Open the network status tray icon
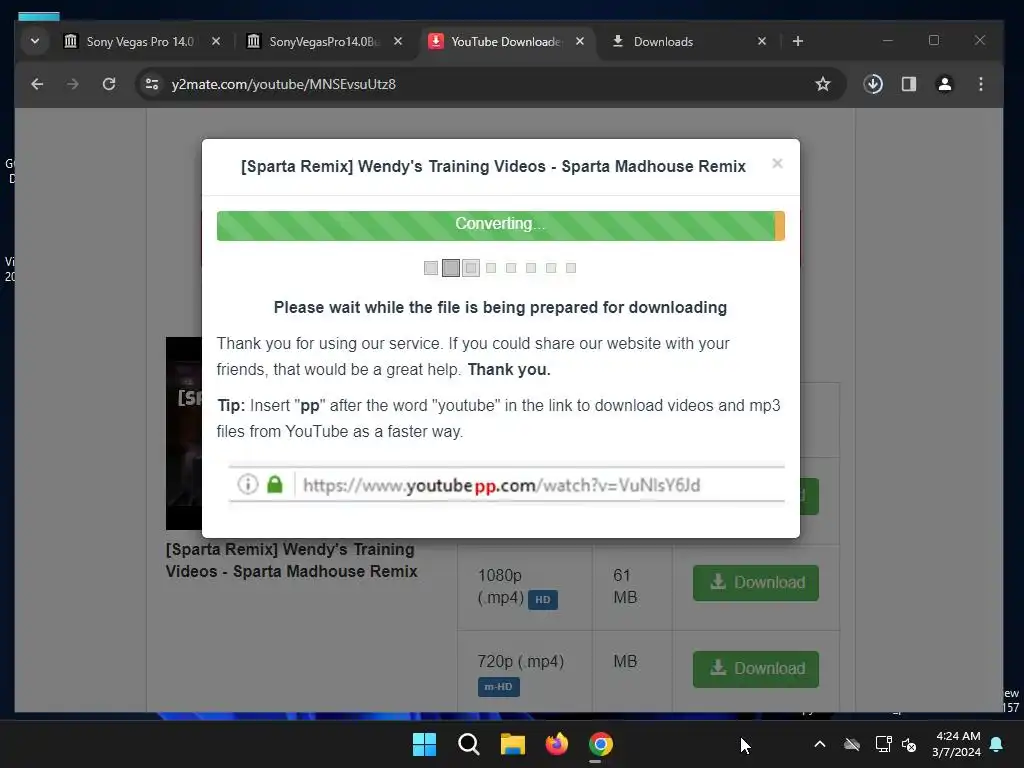Image resolution: width=1024 pixels, height=768 pixels. click(883, 744)
